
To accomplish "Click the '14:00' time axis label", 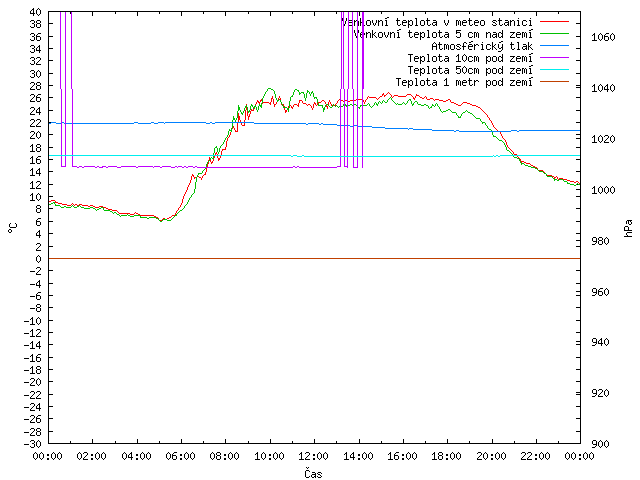I will [358, 456].
